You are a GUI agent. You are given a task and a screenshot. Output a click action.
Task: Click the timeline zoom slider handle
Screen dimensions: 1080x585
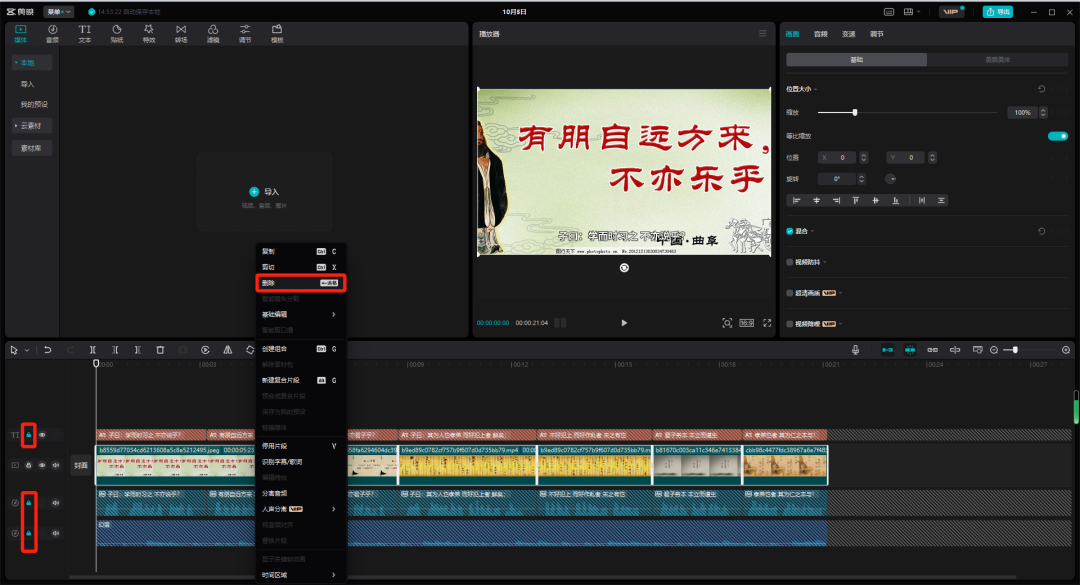pyautogui.click(x=1015, y=350)
